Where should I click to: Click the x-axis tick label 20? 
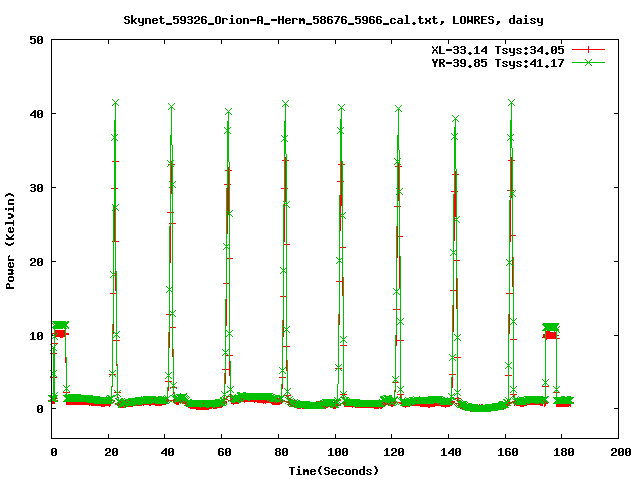[x=111, y=452]
